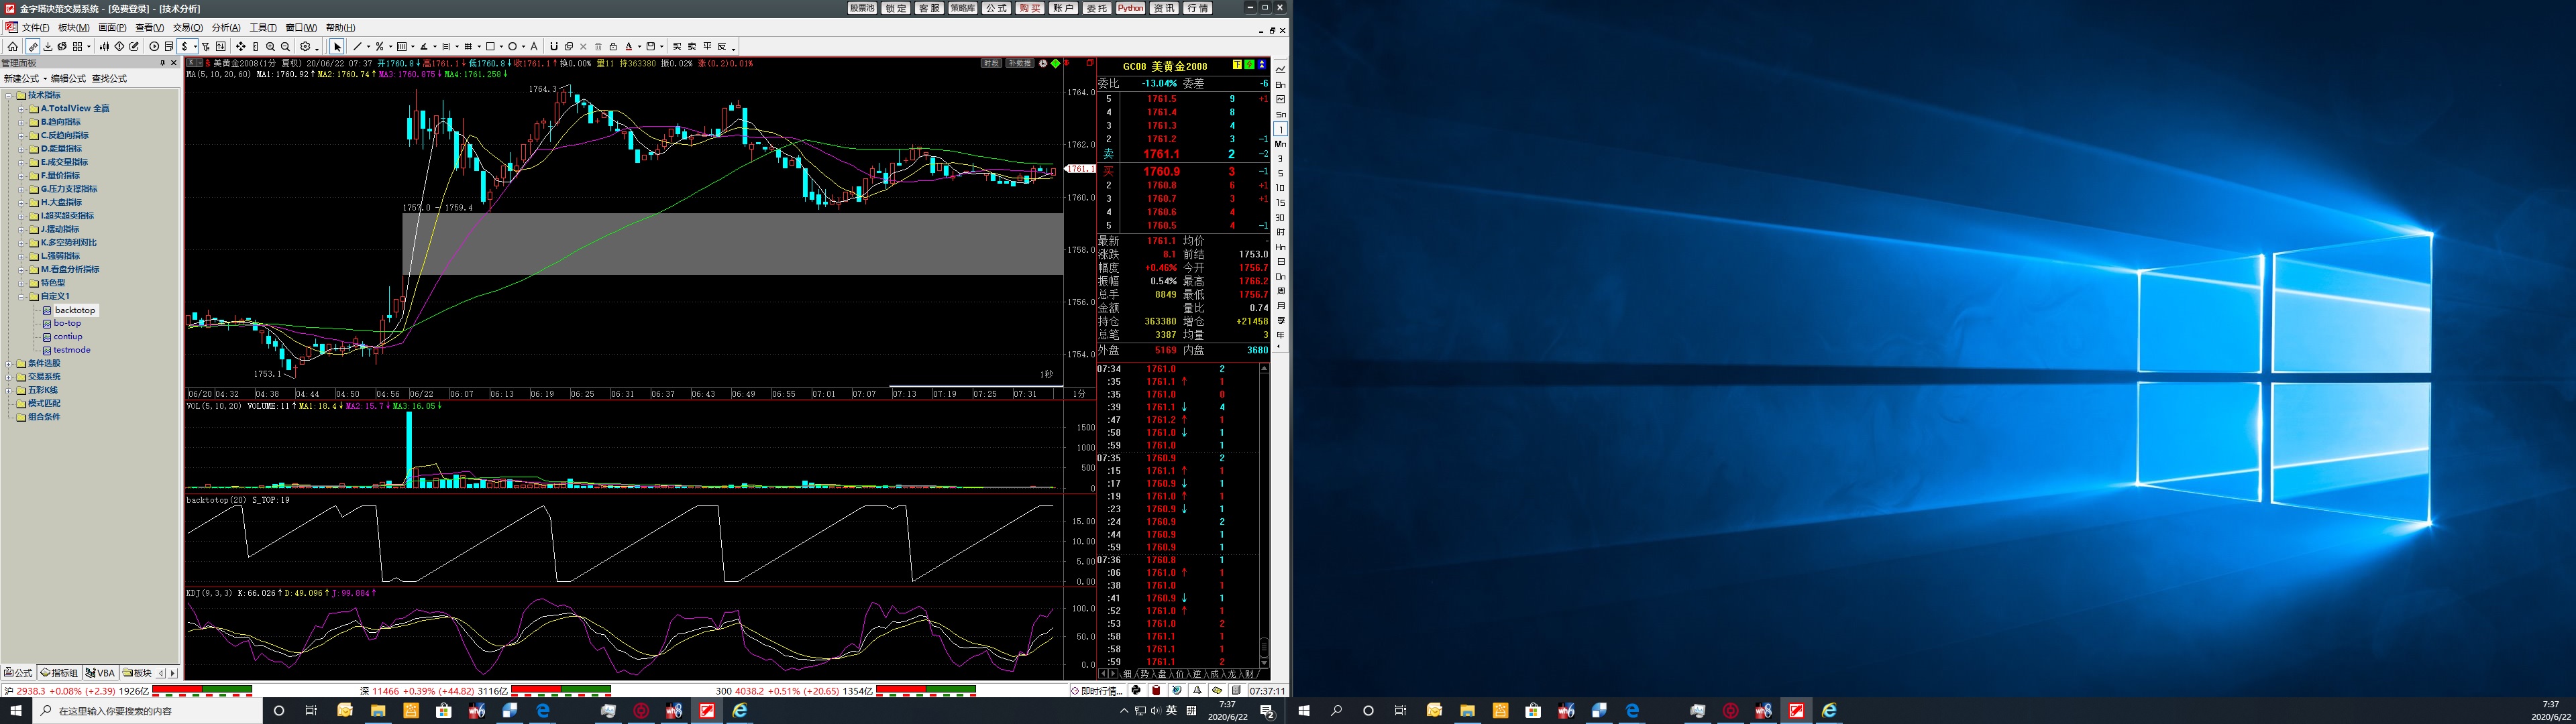Click 编辑公式 in the management panel
Viewport: 2576px width, 724px height.
[68, 78]
